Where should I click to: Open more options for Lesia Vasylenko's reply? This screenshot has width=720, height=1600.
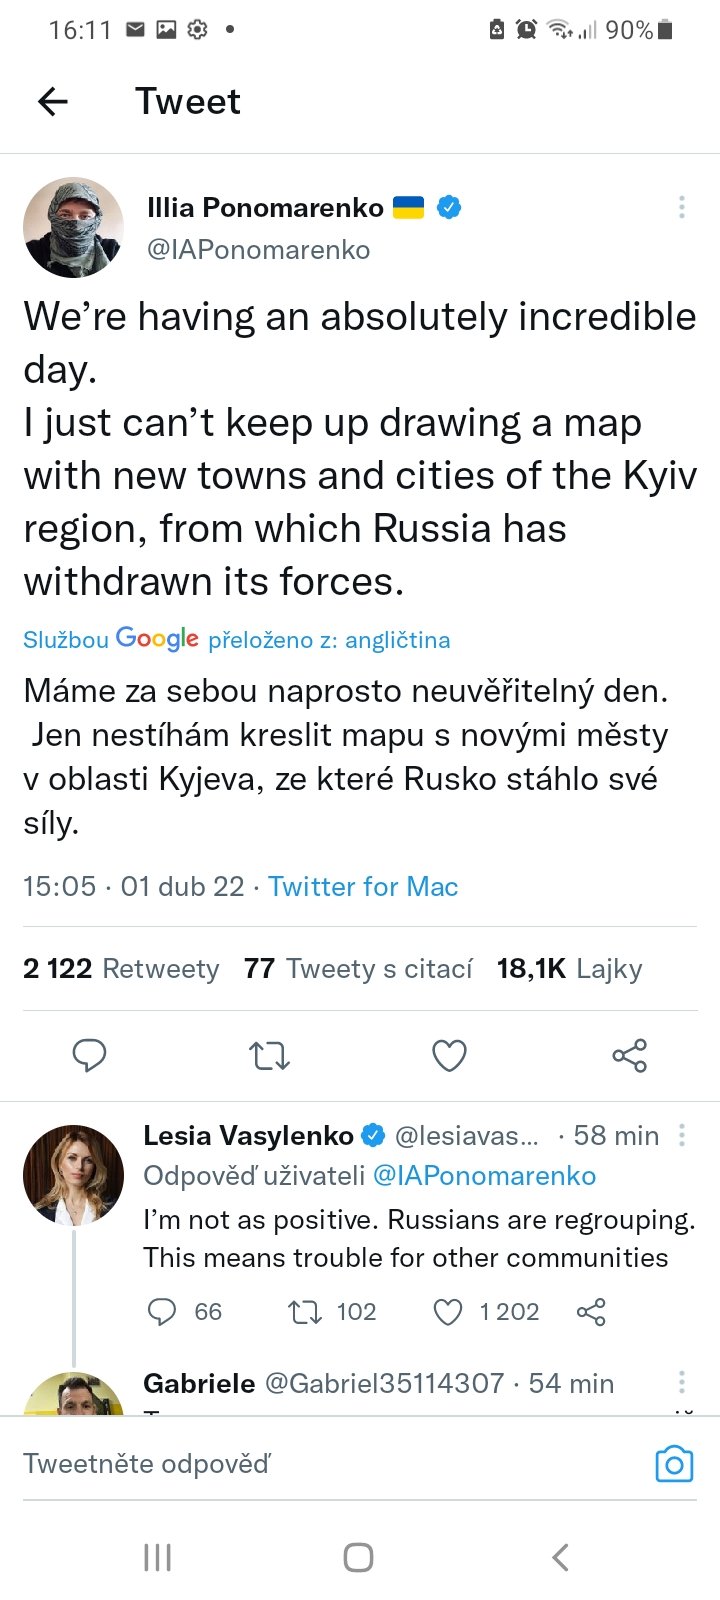coord(682,1135)
